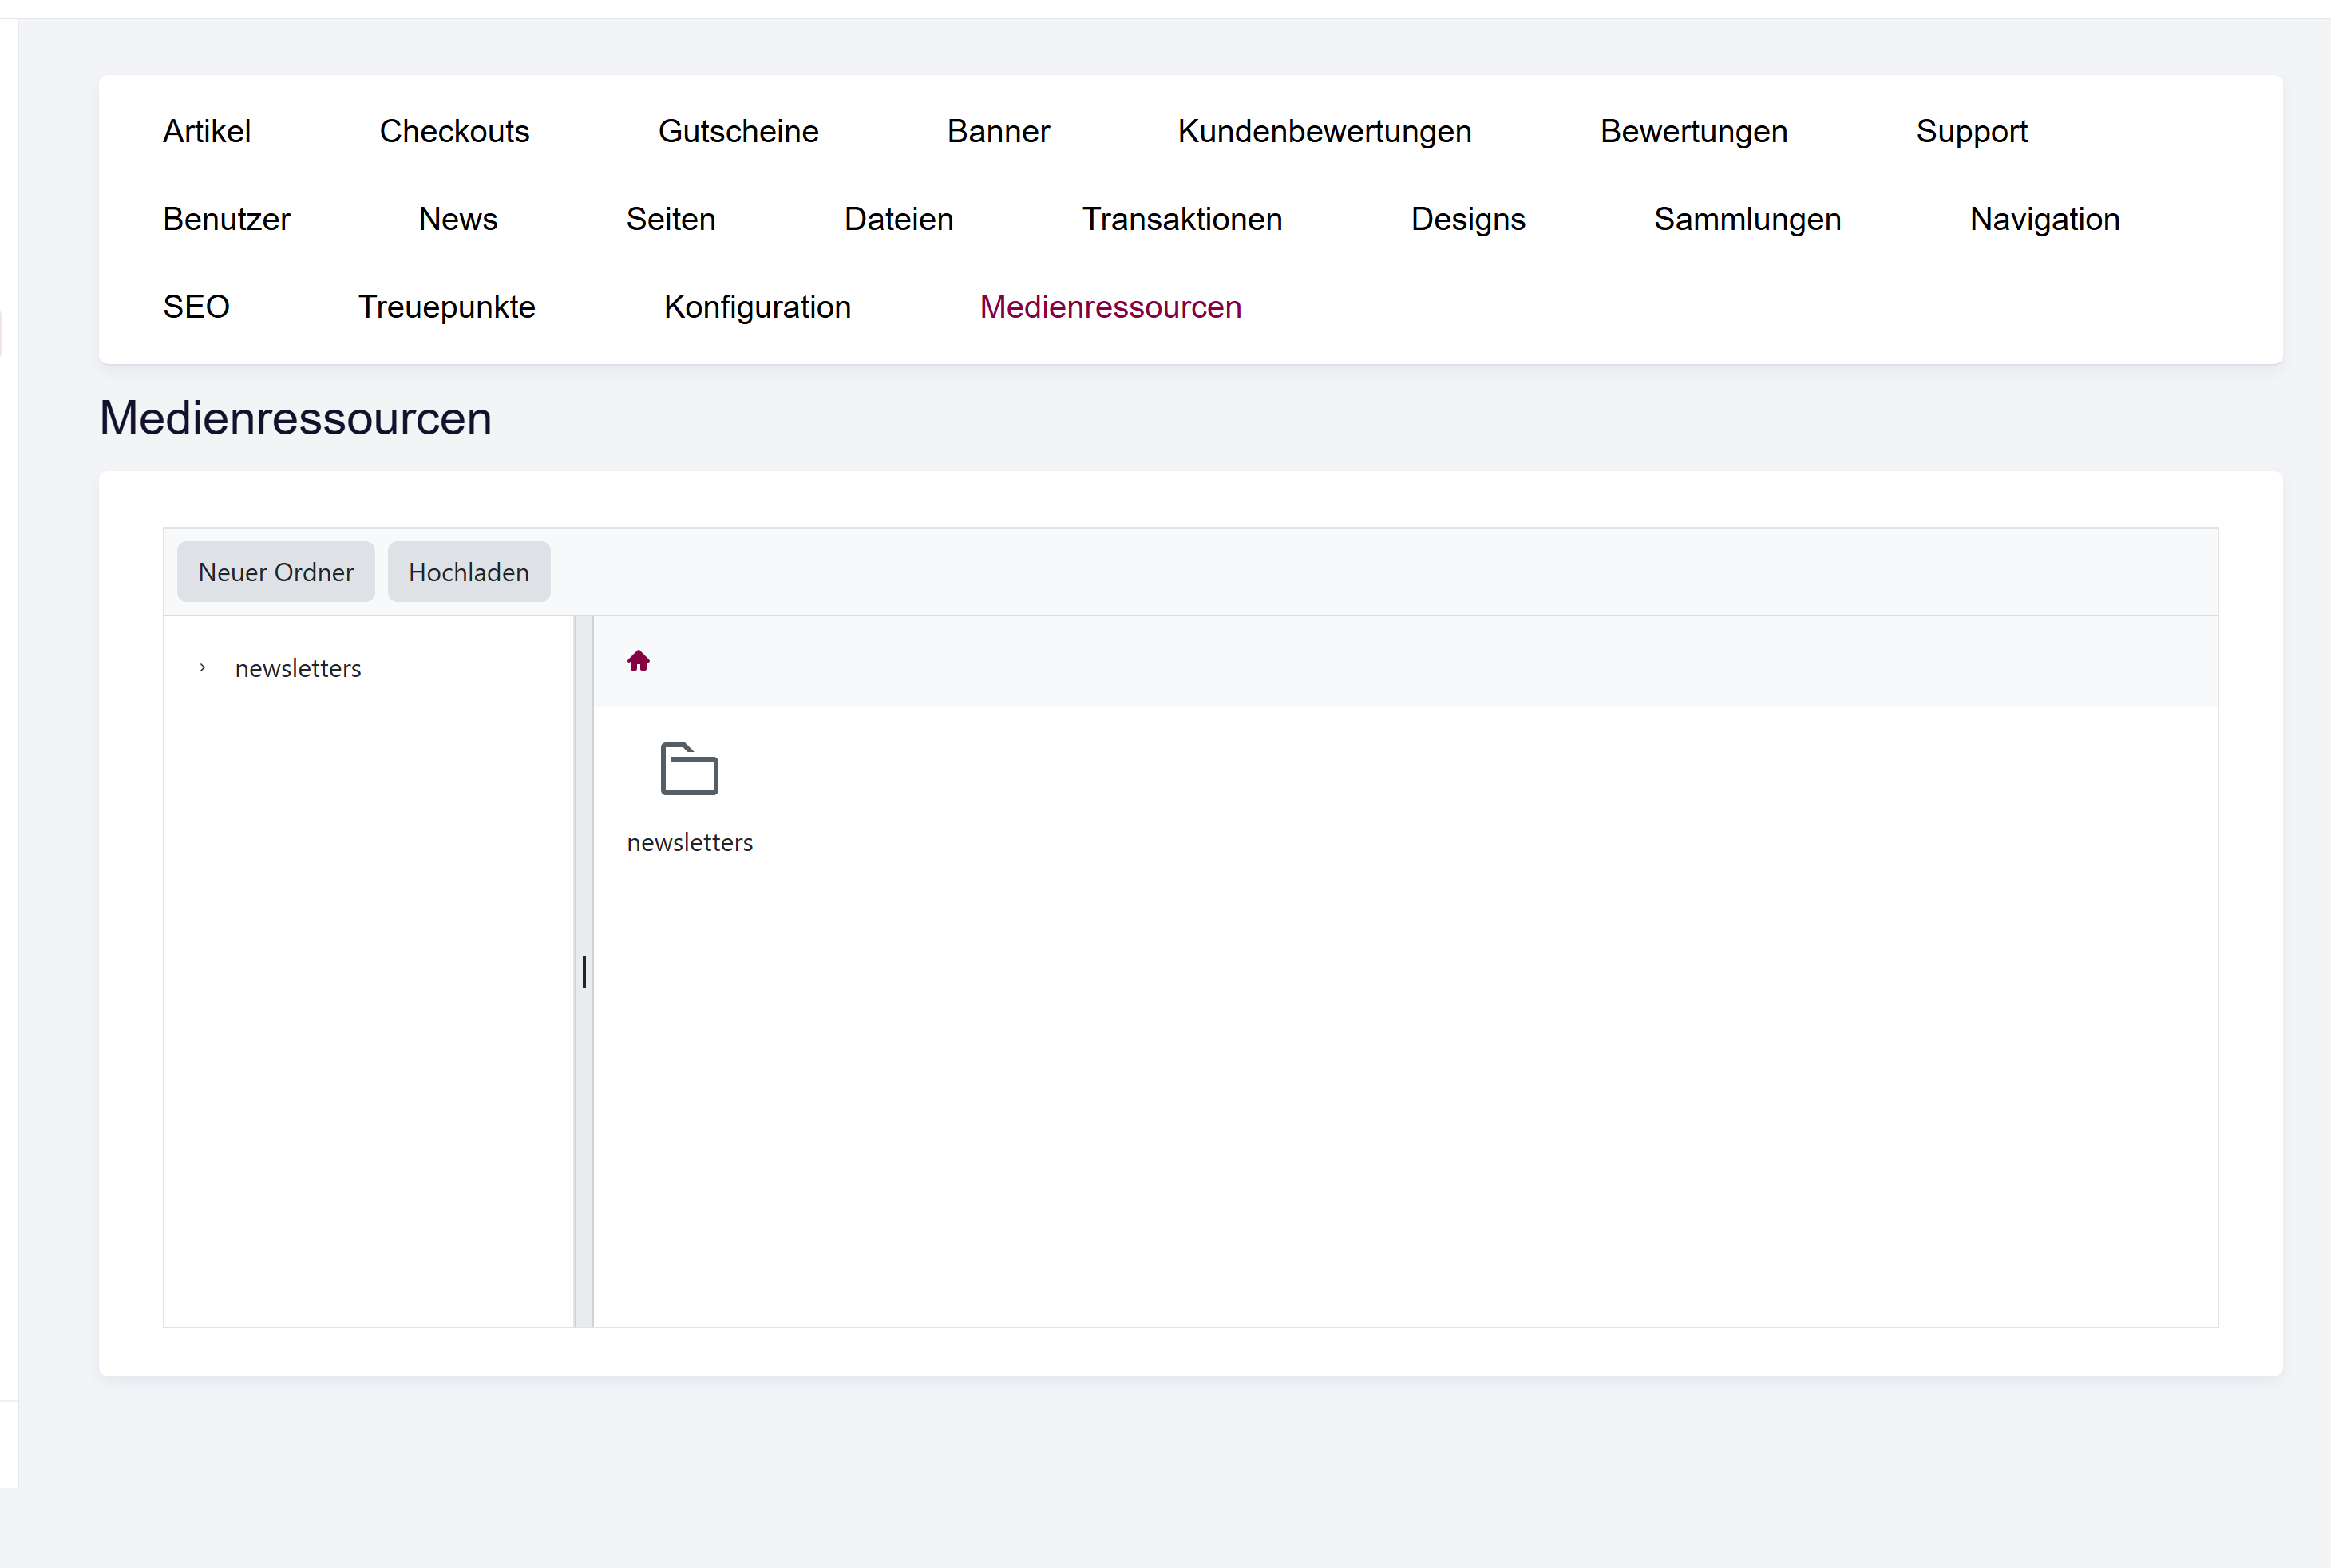Screen dimensions: 2331x1568
Task: Go to Gutscheine section
Action: 738,131
